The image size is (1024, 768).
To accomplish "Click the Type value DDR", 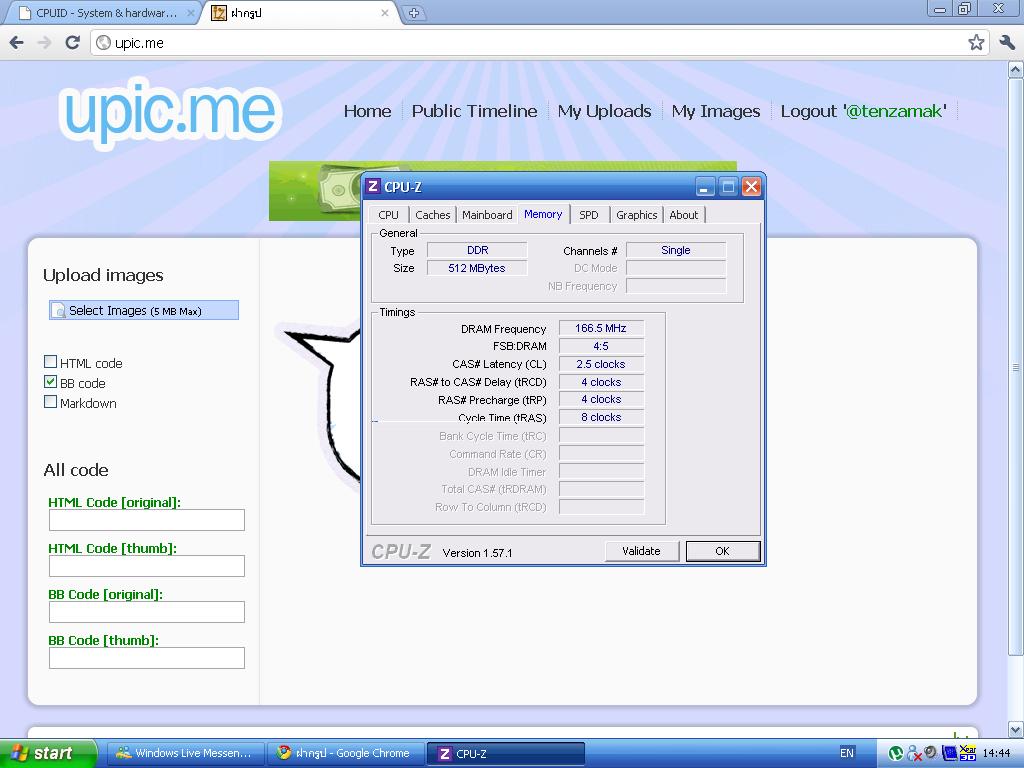I will pyautogui.click(x=477, y=250).
